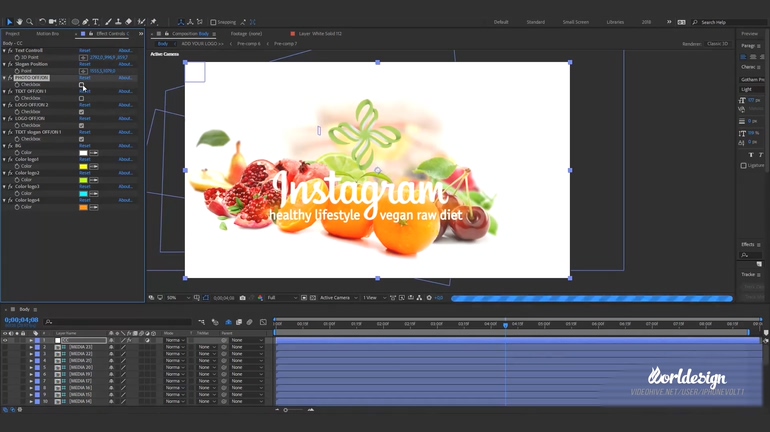Toggle the PHOTO OFF/ON checkbox
This screenshot has width=770, height=432.
[x=82, y=85]
